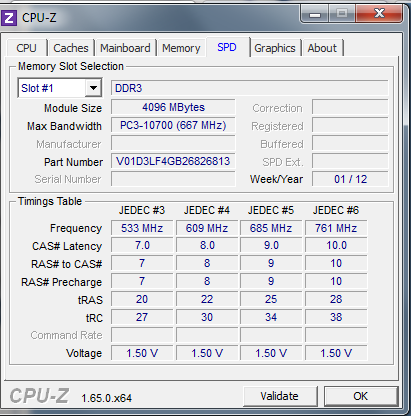
Task: Click tRC value 27
Action: click(x=142, y=317)
